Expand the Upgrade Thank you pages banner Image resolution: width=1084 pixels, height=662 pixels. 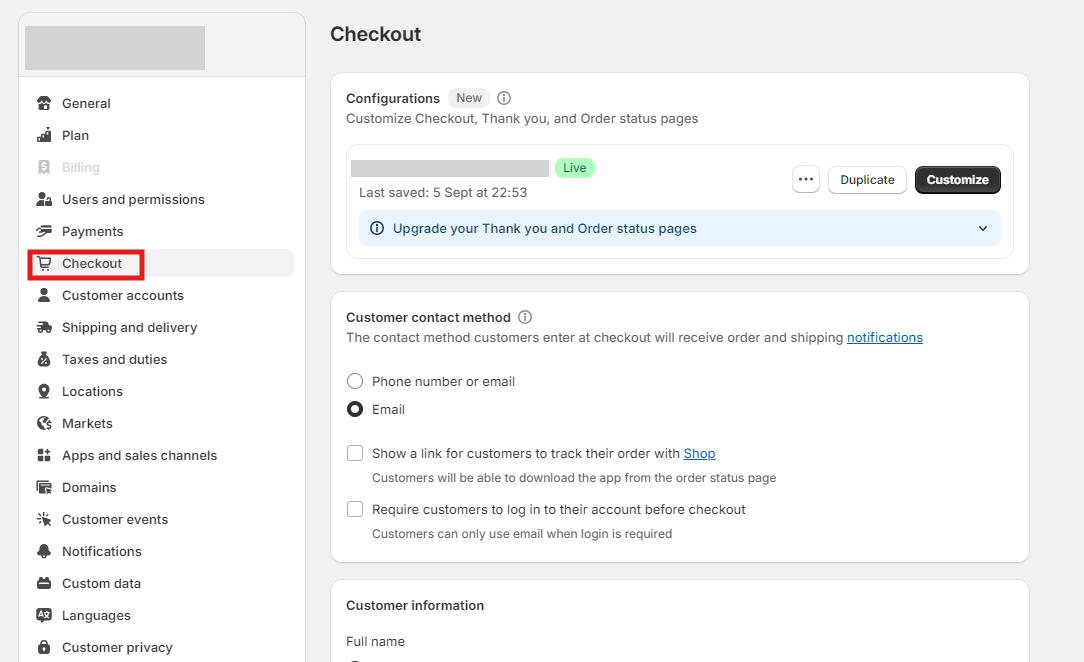(x=982, y=228)
